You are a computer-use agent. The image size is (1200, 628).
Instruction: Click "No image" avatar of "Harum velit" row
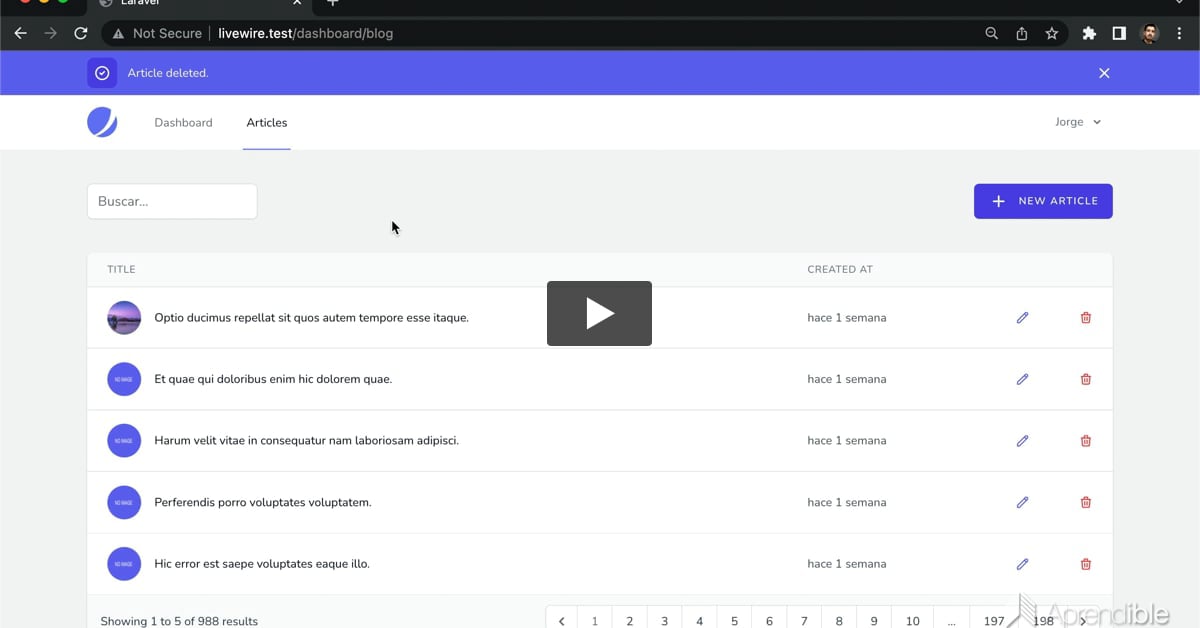coord(124,441)
